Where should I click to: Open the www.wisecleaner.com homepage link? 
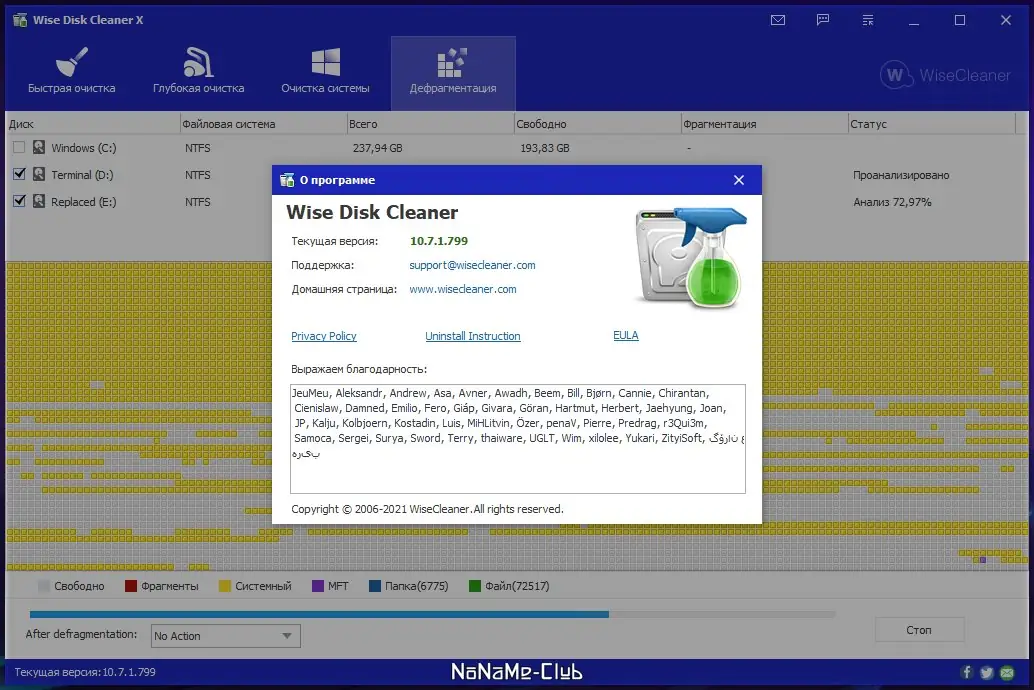pyautogui.click(x=462, y=289)
